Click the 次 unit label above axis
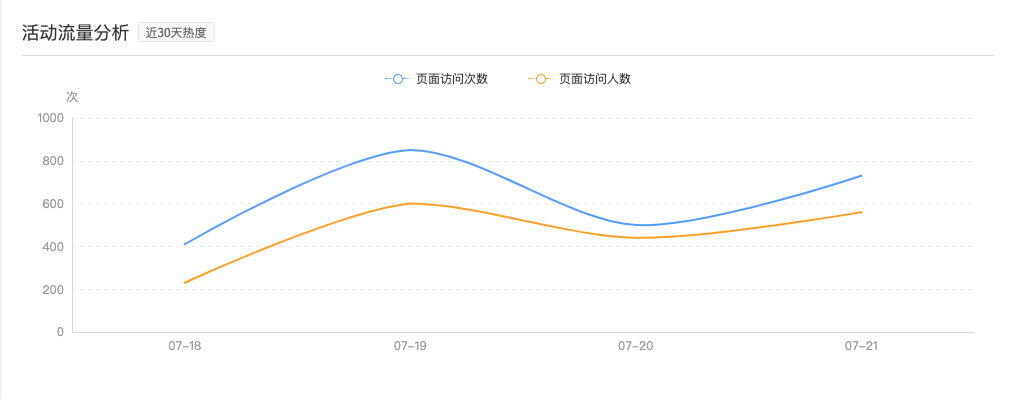The image size is (1013, 399). click(72, 97)
